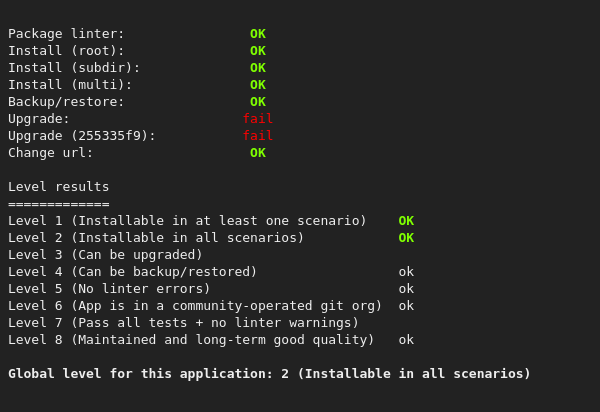Click the "Level 3 (Can be upgraded)" line

click(x=105, y=255)
